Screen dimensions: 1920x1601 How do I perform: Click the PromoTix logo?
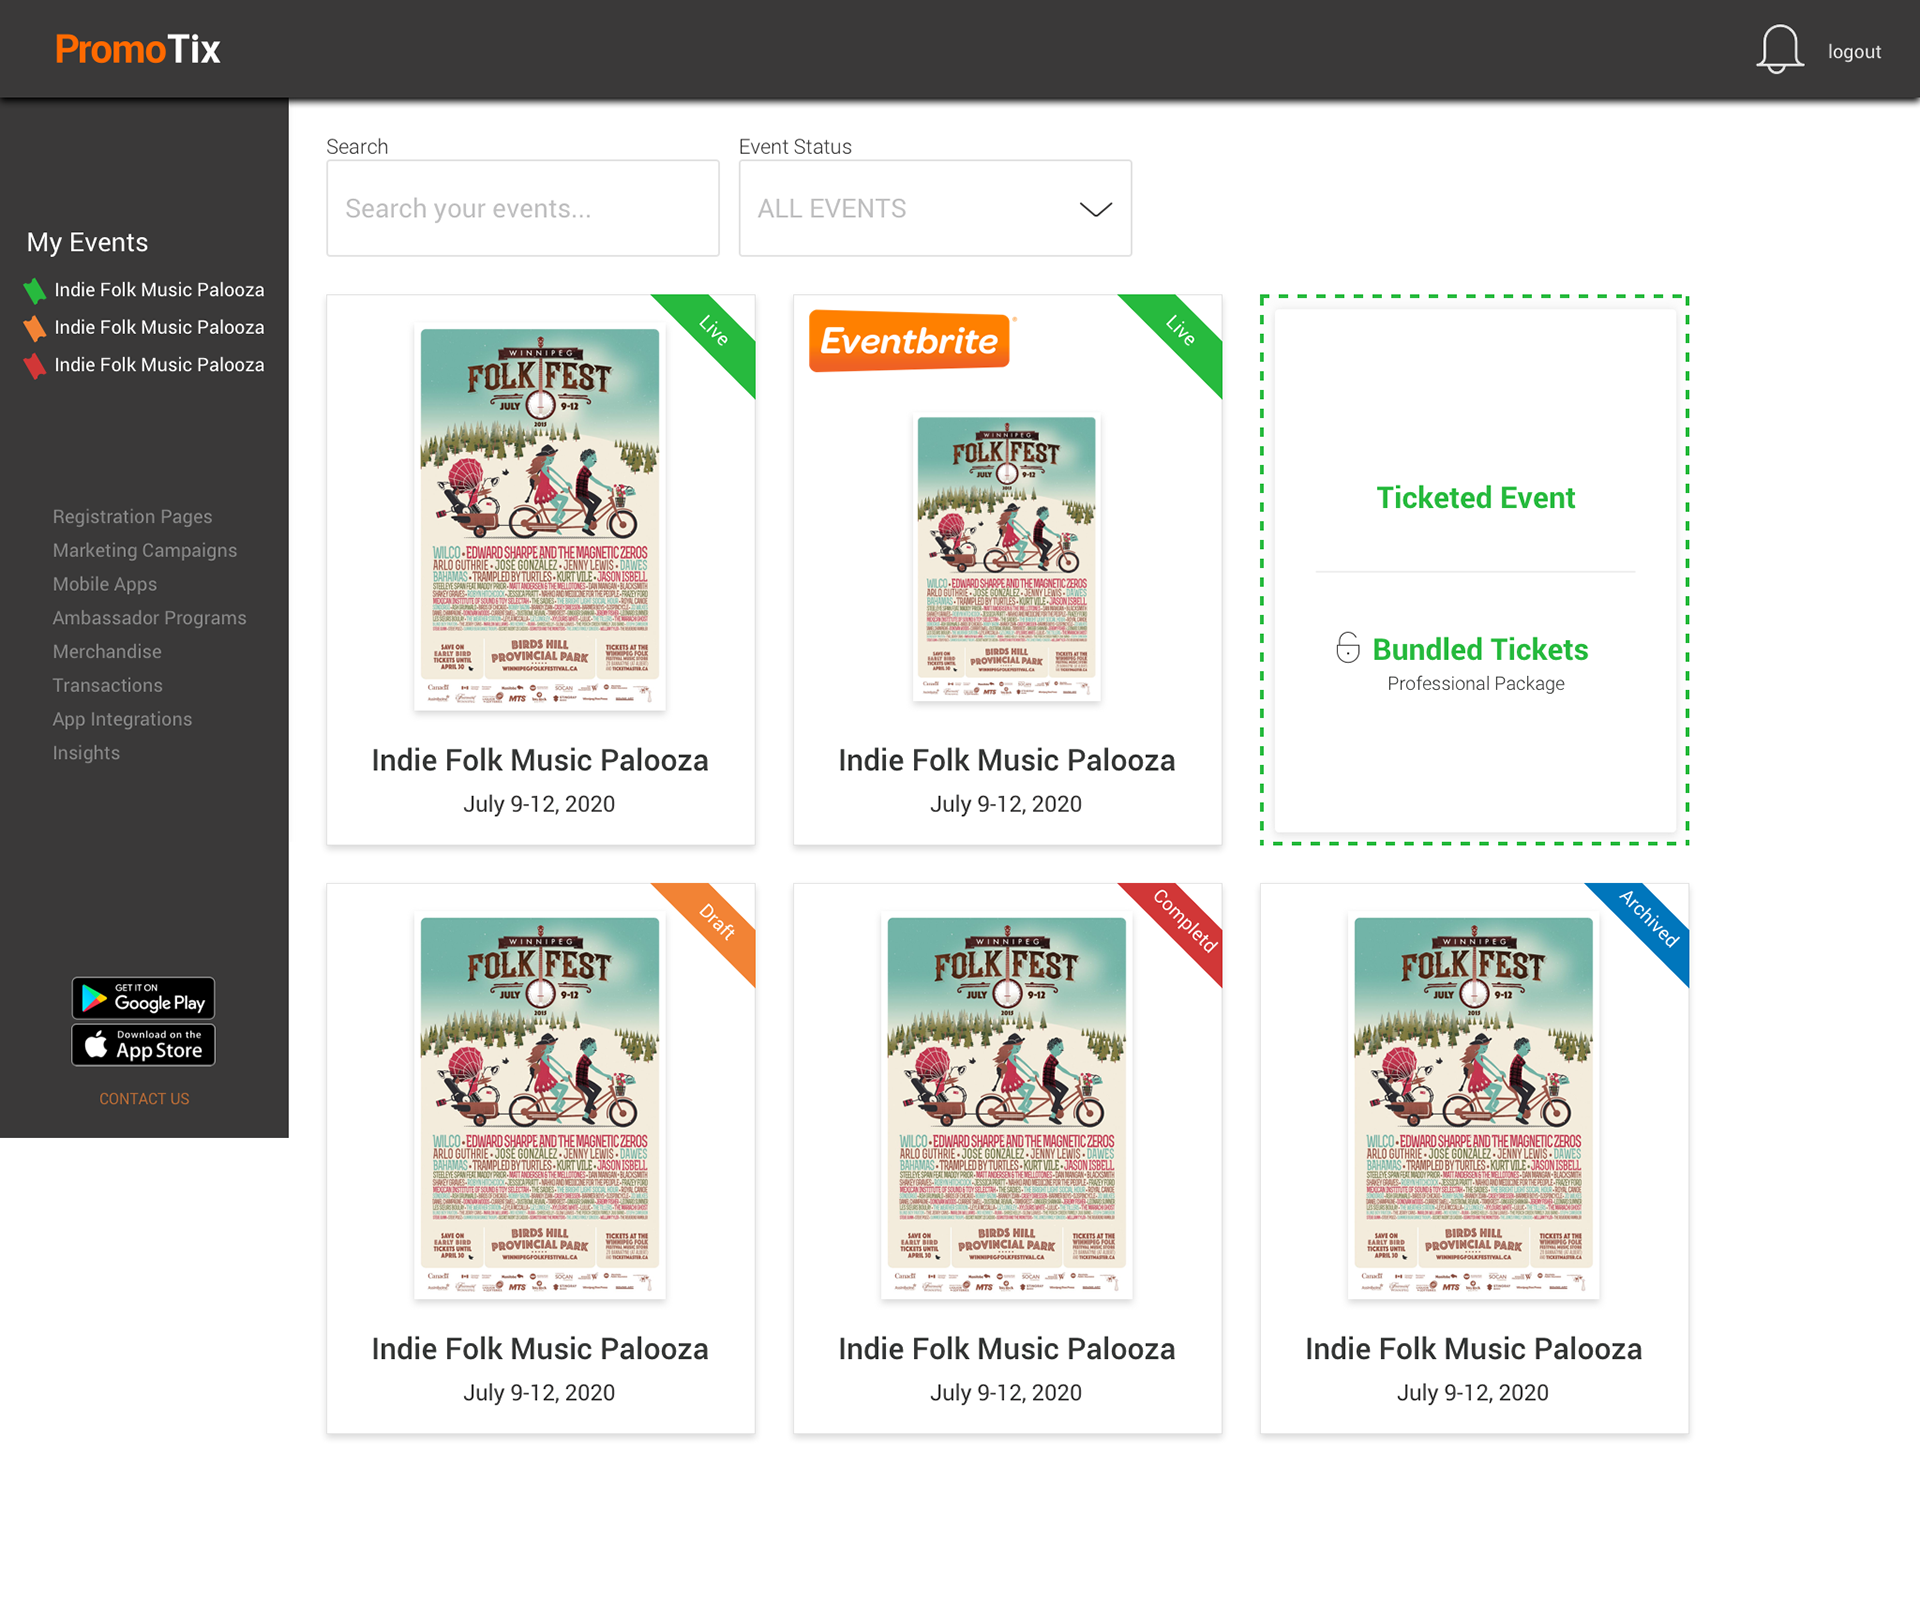pos(137,49)
